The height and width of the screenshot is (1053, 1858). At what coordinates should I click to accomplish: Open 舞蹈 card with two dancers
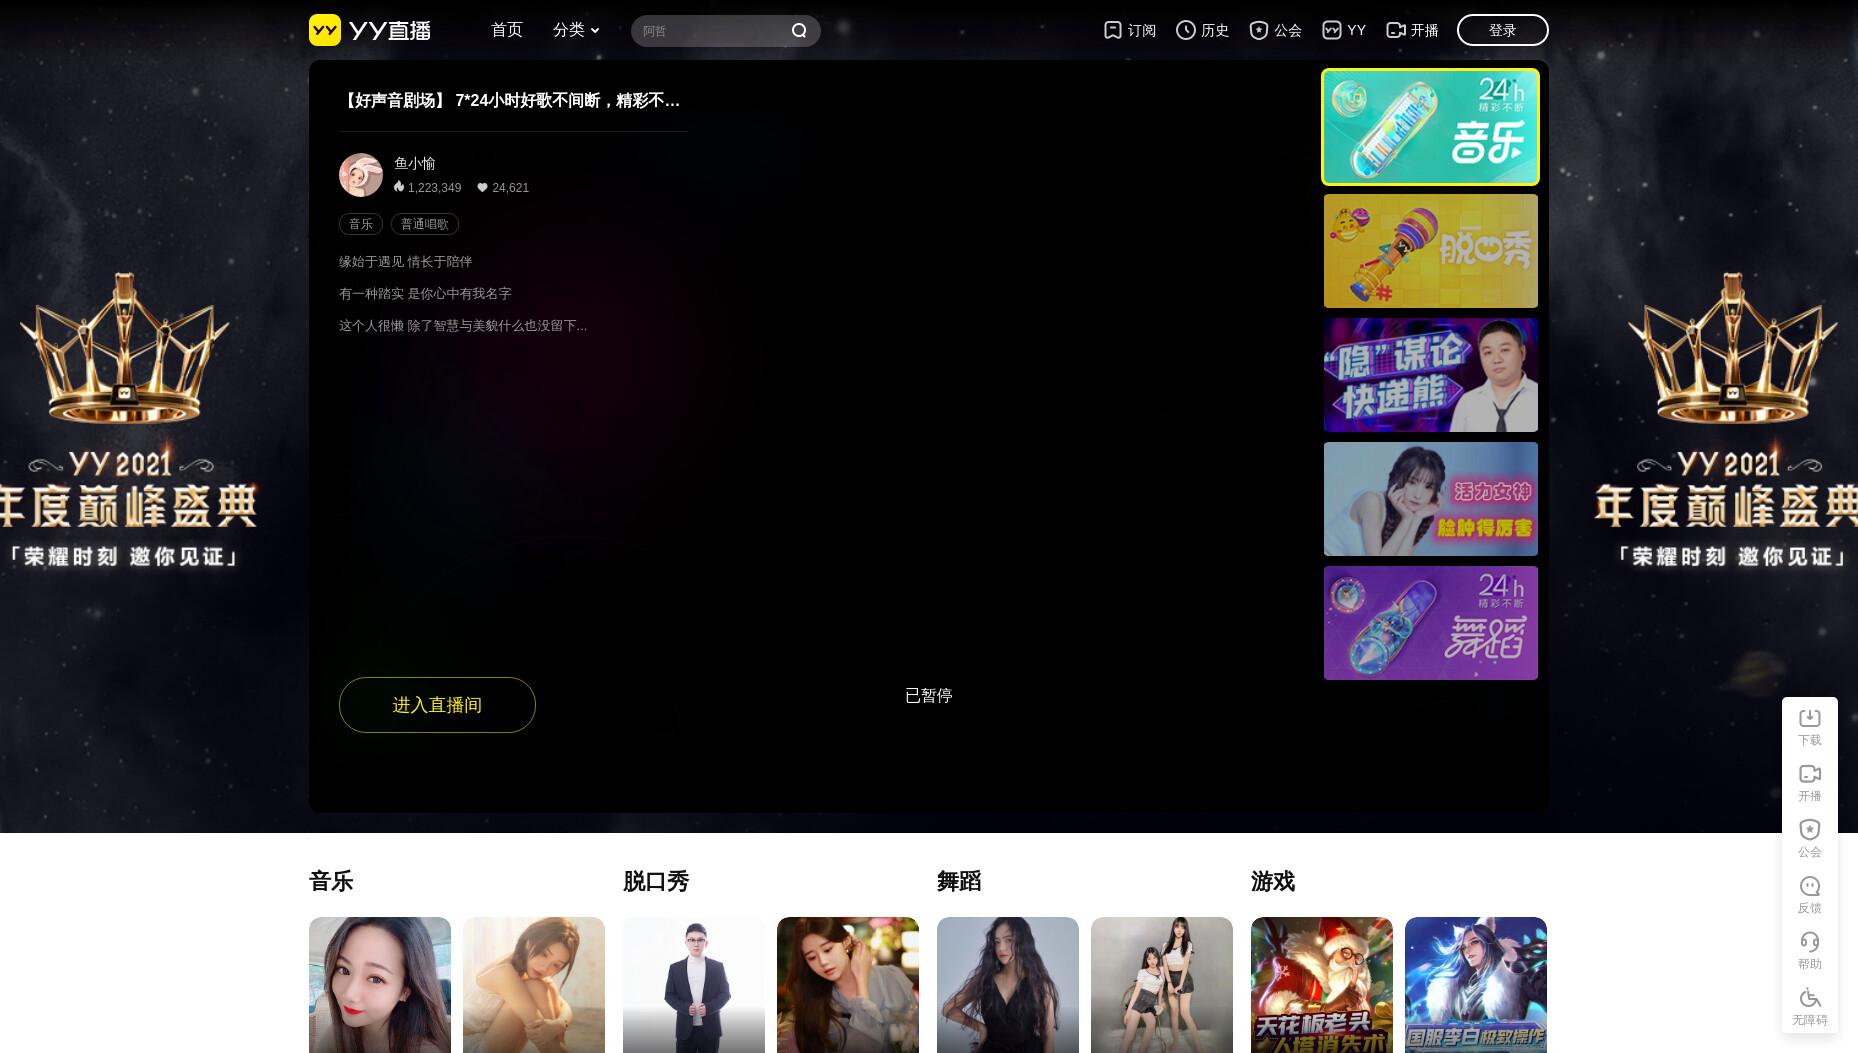(x=1162, y=985)
